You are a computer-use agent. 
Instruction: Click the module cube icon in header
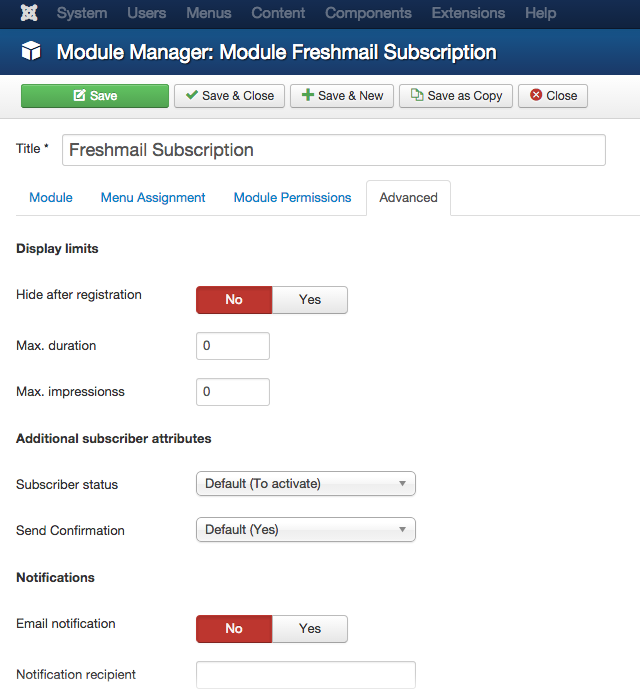tap(31, 51)
